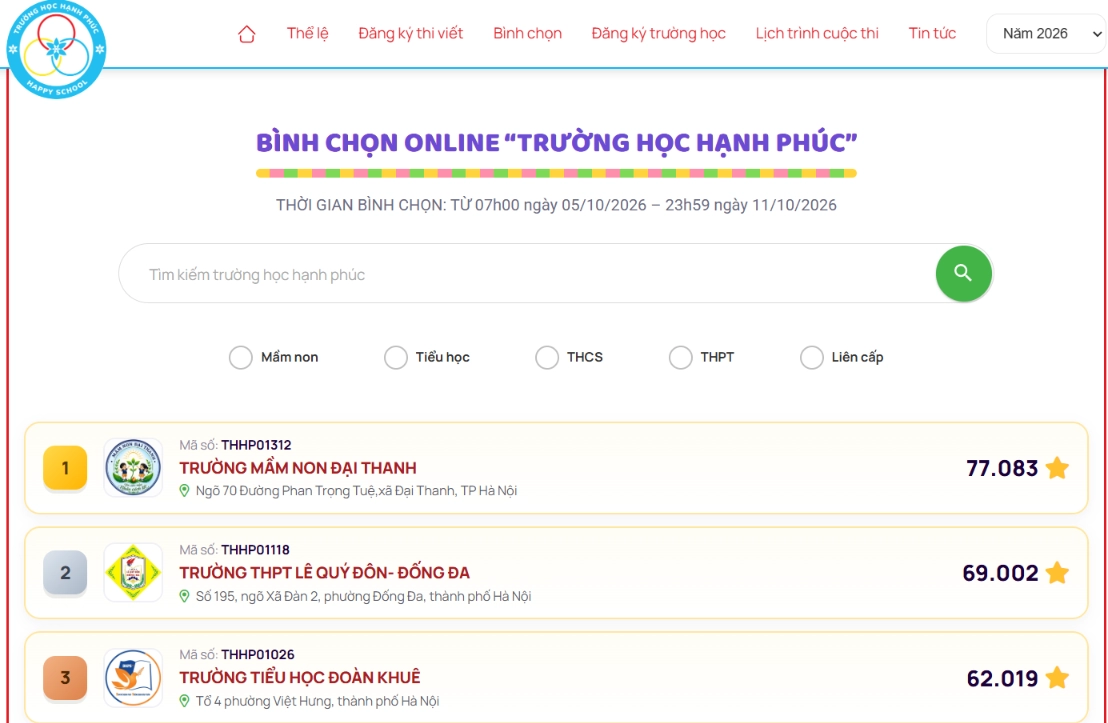The height and width of the screenshot is (723, 1108).
Task: Click vote count 62.019
Action: 1002,678
